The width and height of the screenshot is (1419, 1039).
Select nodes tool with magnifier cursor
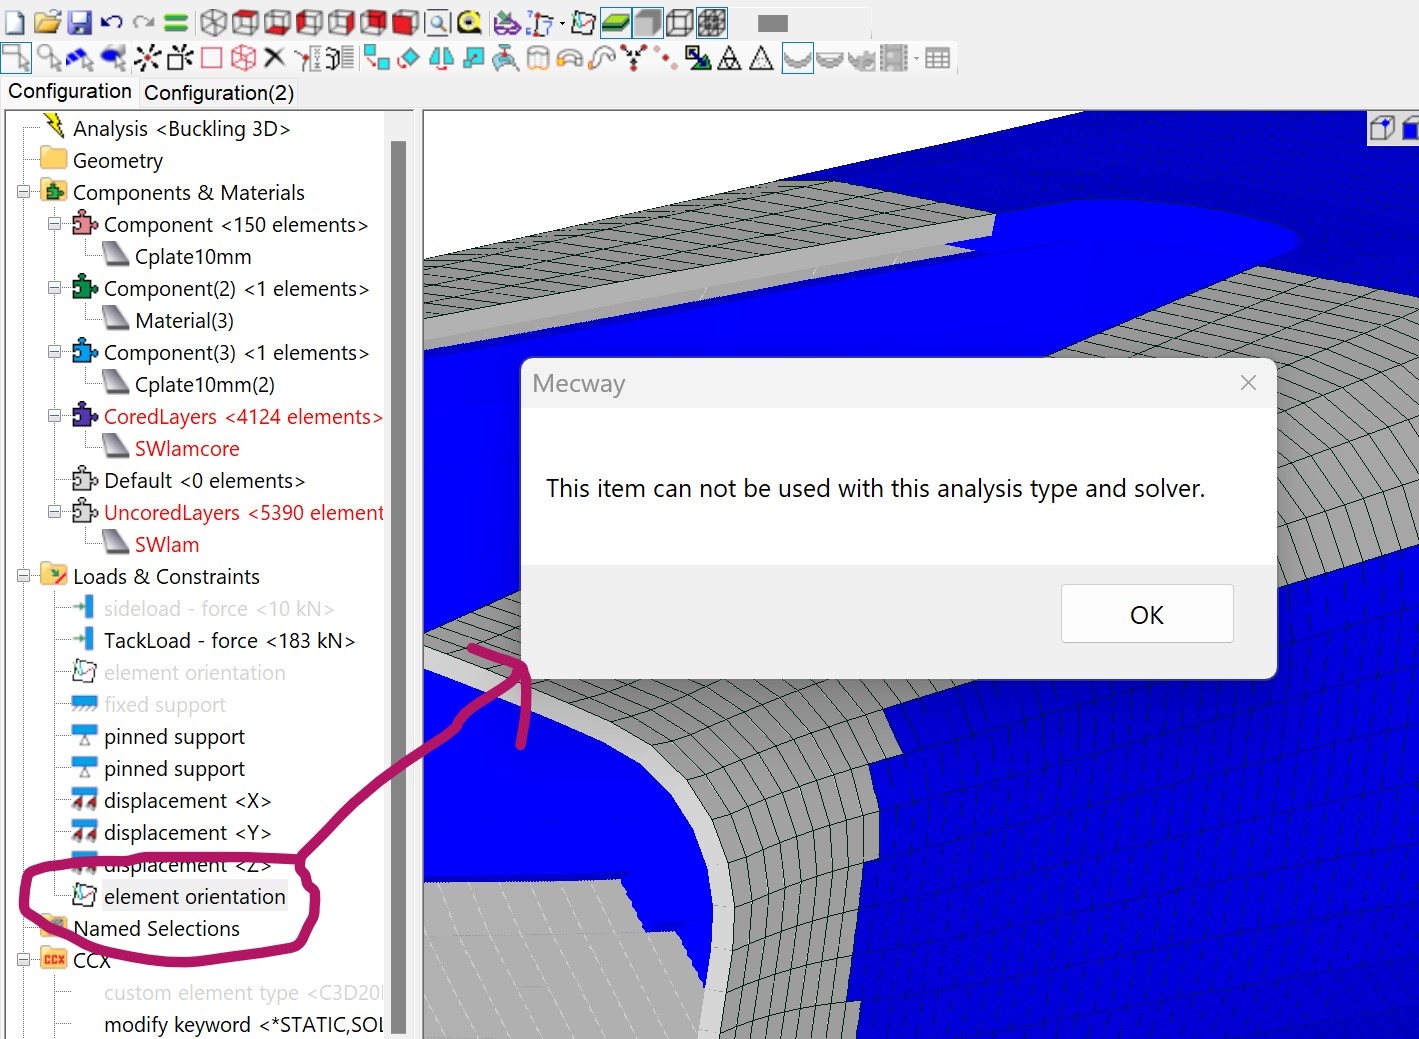coord(49,57)
